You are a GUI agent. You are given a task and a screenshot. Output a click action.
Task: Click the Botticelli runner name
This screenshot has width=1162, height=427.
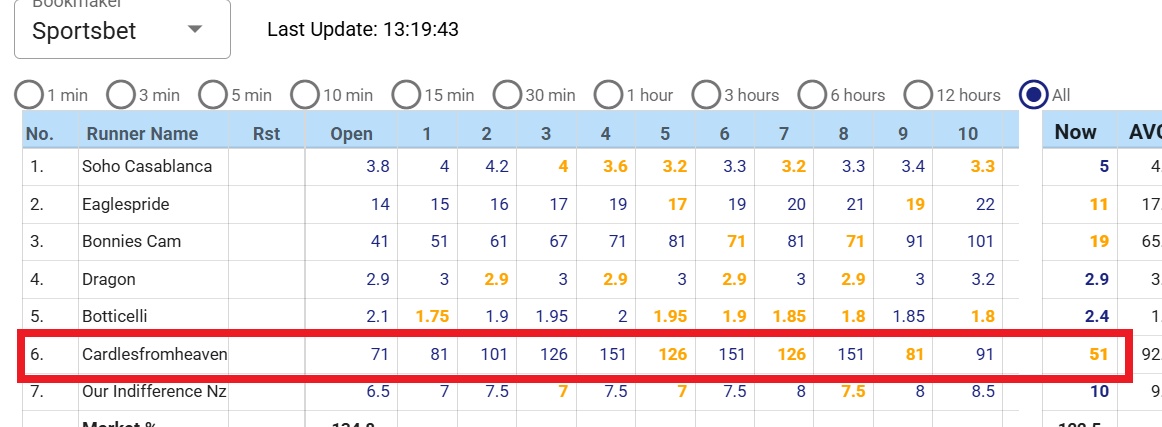115,316
